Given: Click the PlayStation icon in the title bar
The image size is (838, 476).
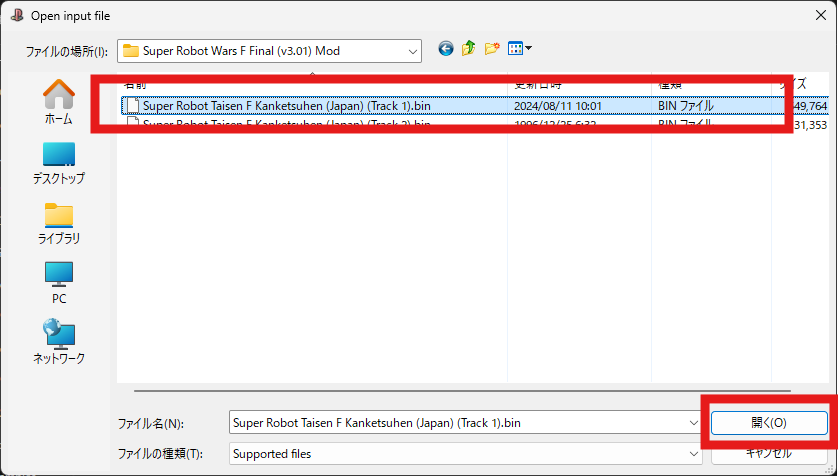Looking at the screenshot, I should [17, 15].
